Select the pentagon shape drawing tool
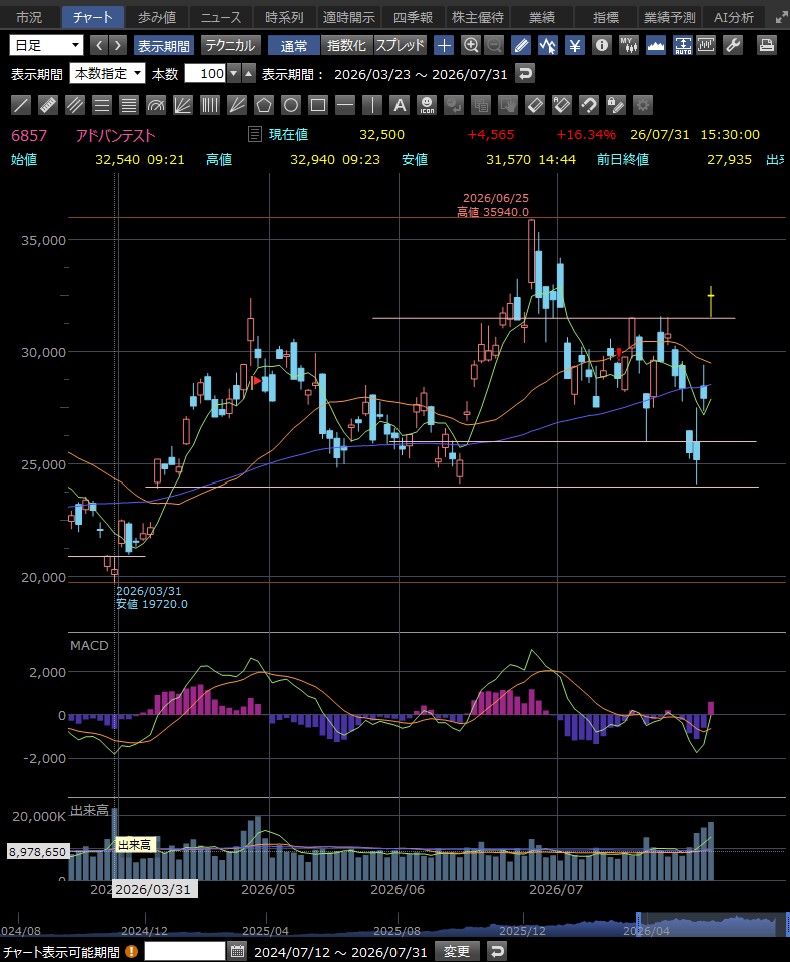The height and width of the screenshot is (962, 790). click(264, 106)
